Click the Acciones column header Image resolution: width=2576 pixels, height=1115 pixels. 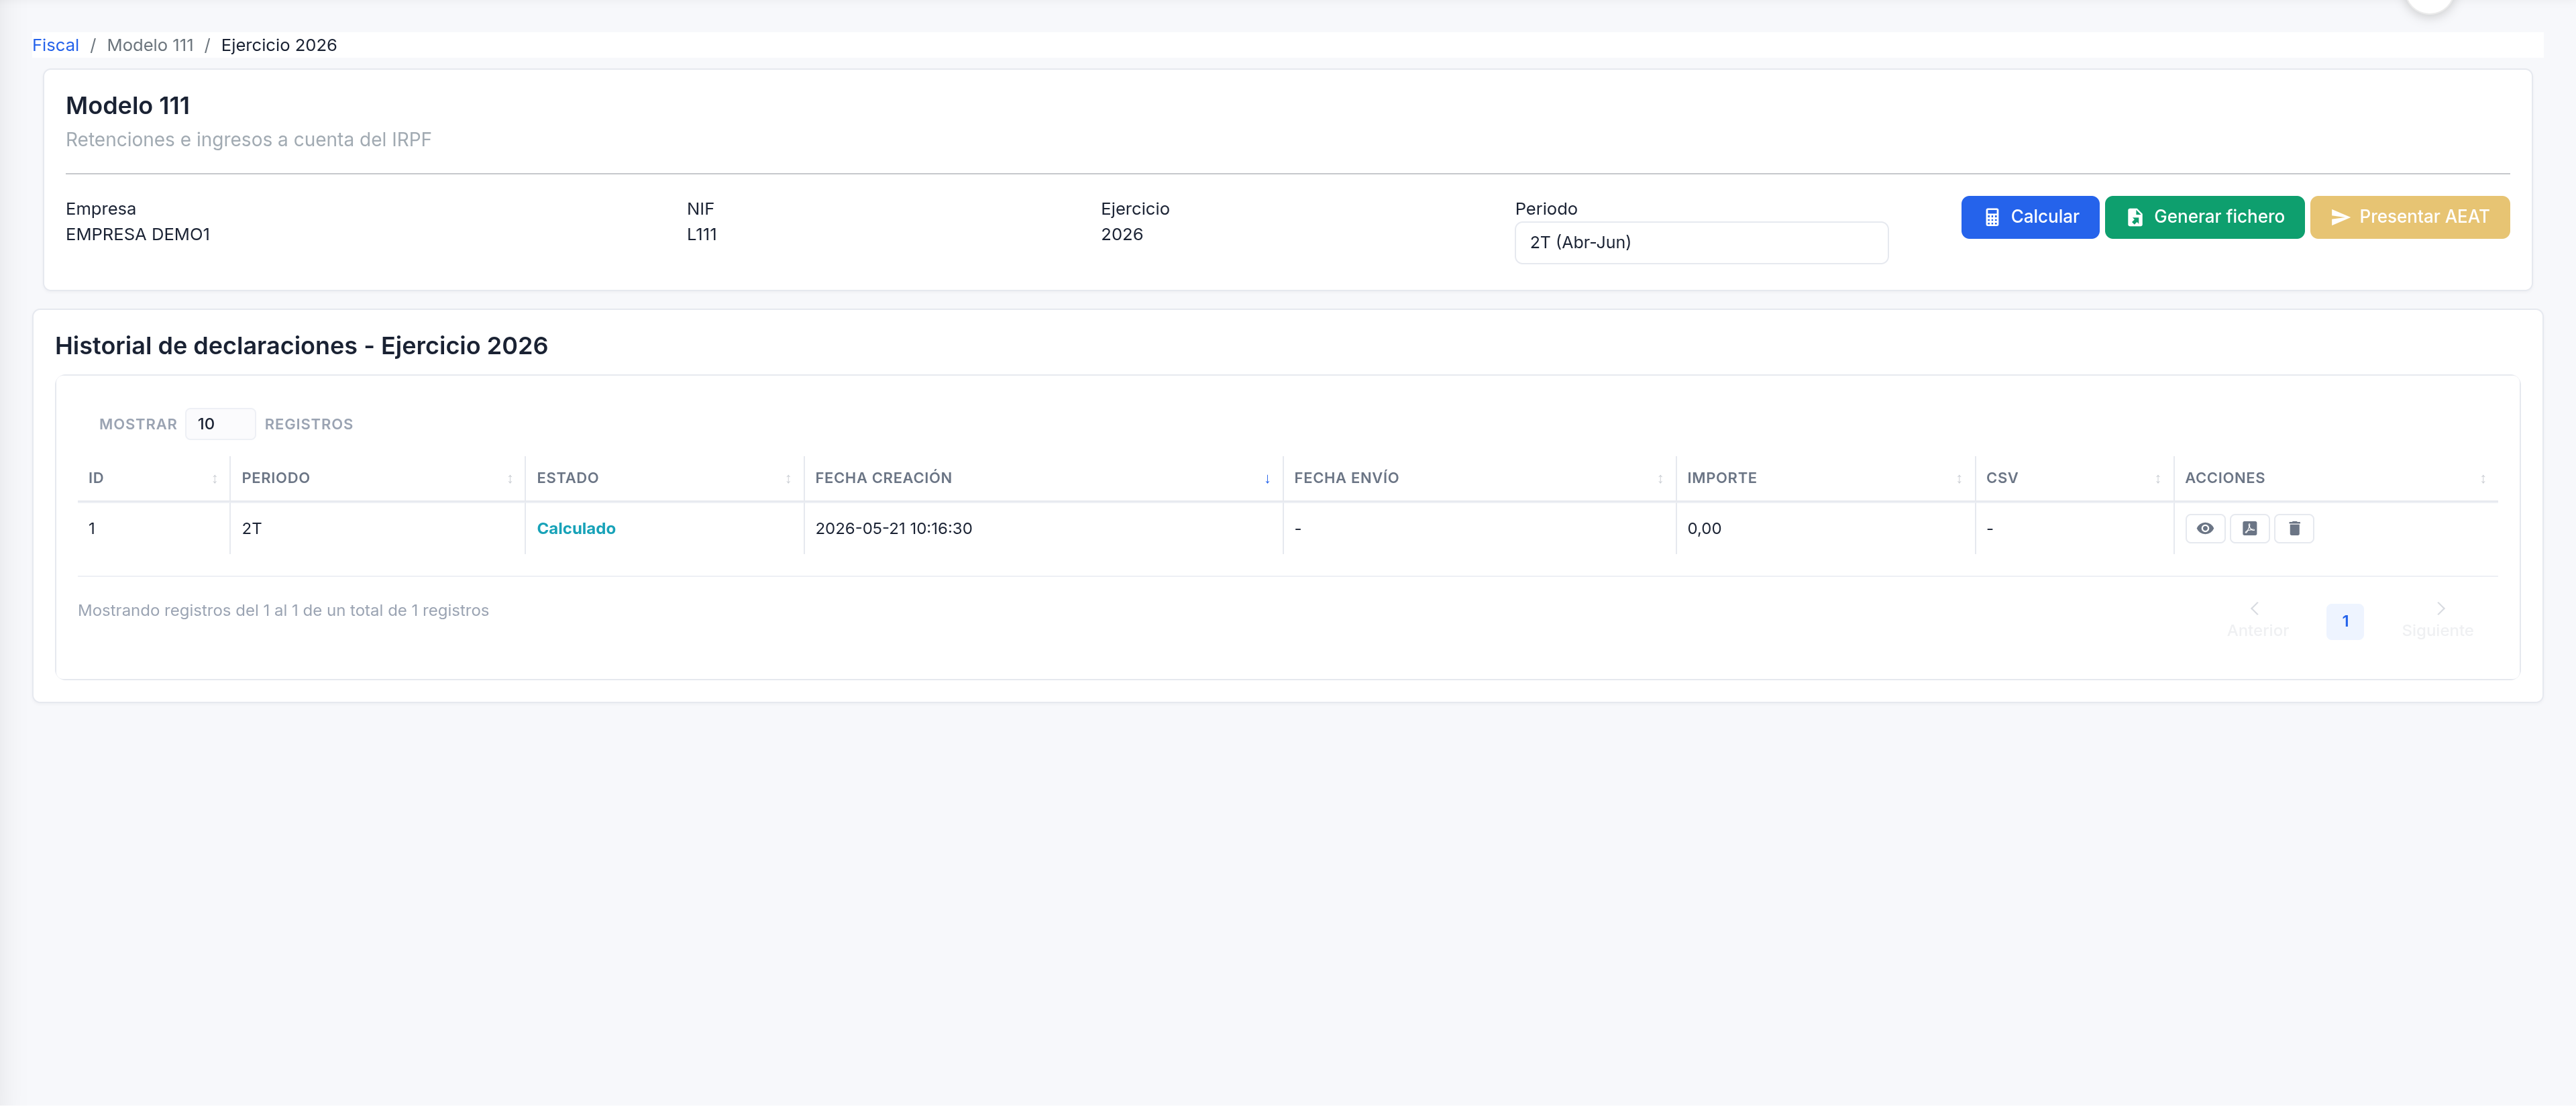(2335, 478)
